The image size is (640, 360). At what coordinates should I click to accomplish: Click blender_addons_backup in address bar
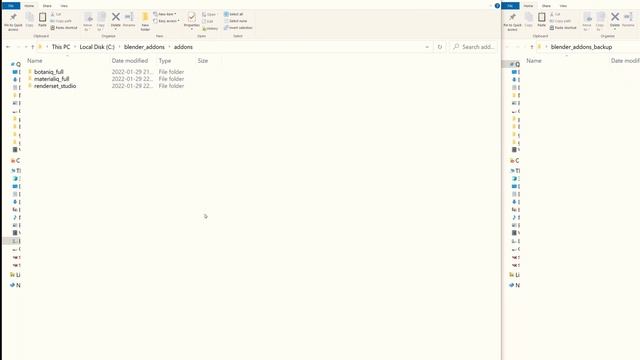(x=581, y=47)
